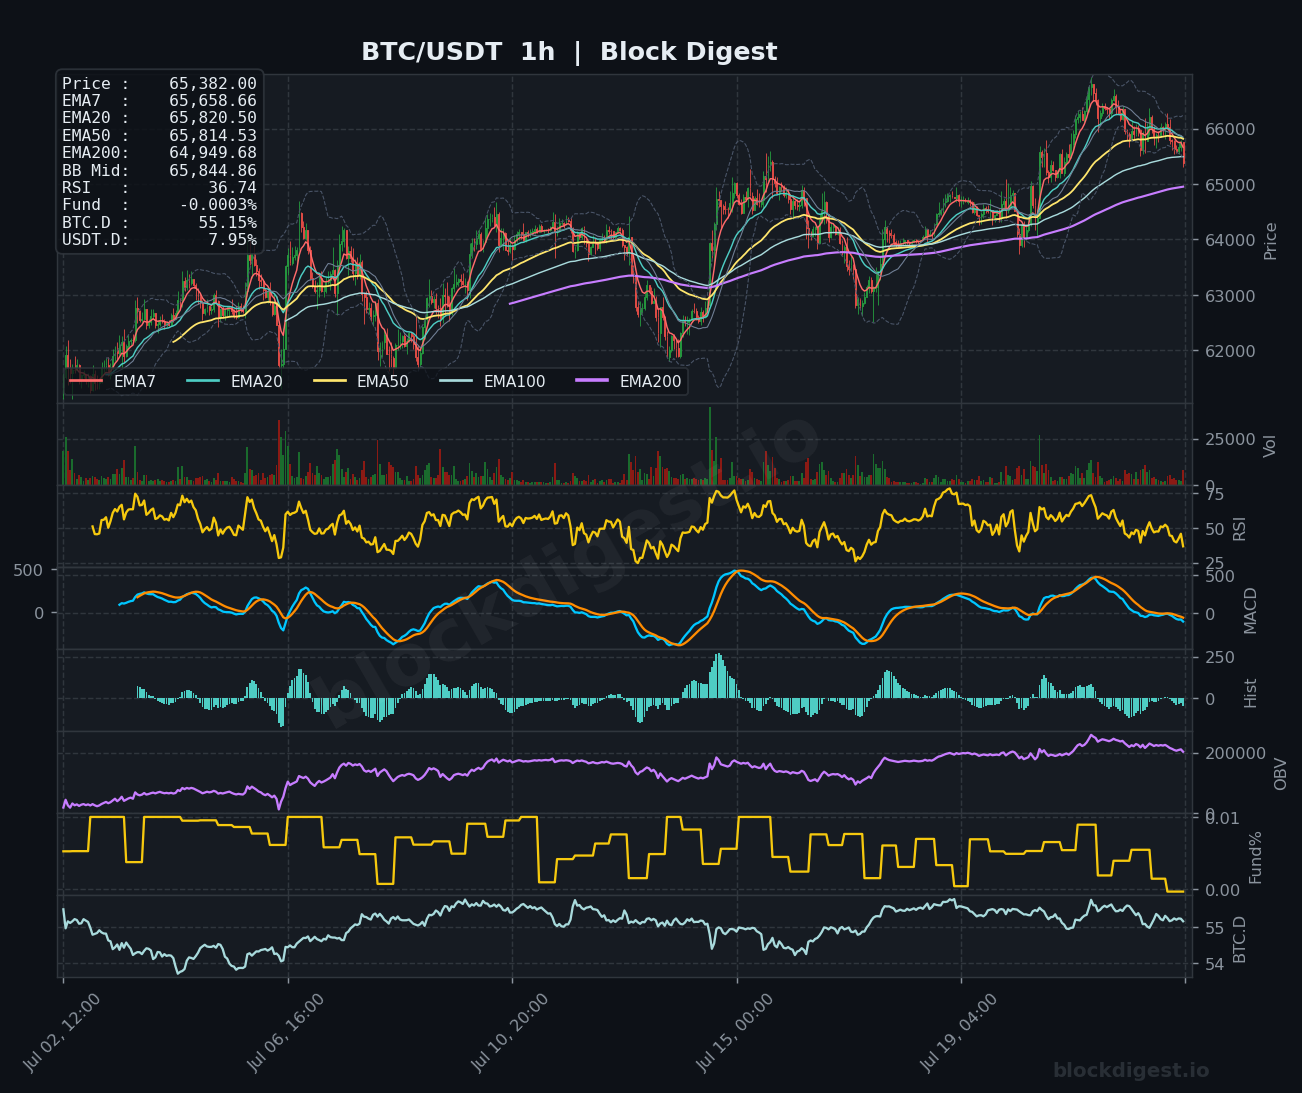Click the EMA50 65,814.53 stat line
The image size is (1302, 1093).
point(159,136)
